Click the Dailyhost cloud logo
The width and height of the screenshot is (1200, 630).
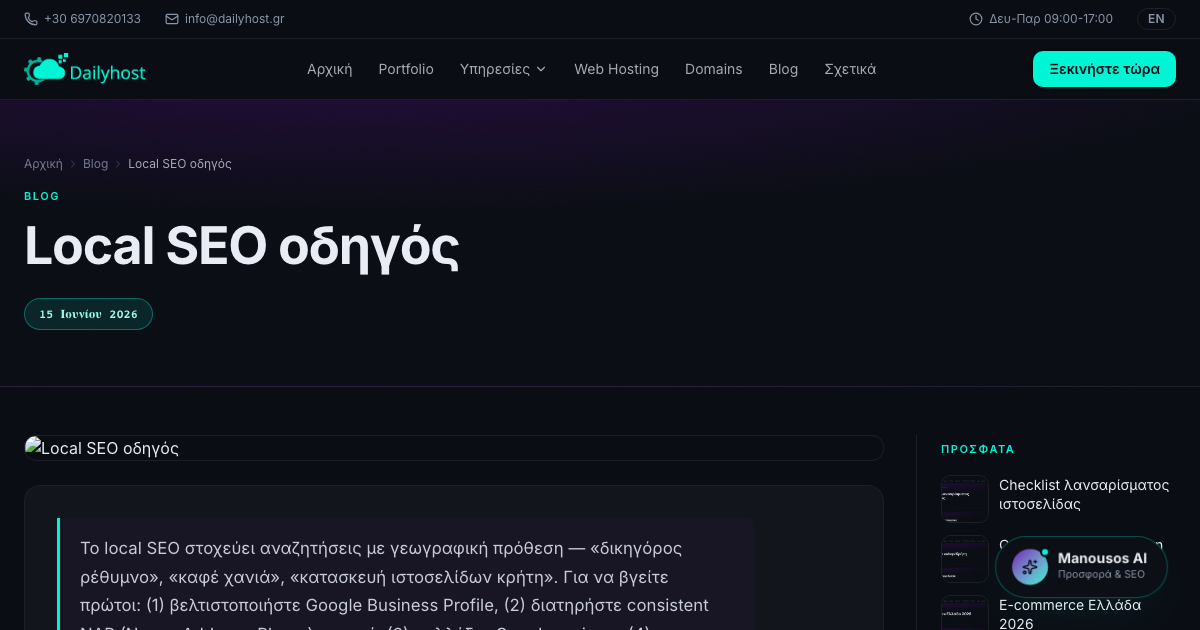click(85, 70)
